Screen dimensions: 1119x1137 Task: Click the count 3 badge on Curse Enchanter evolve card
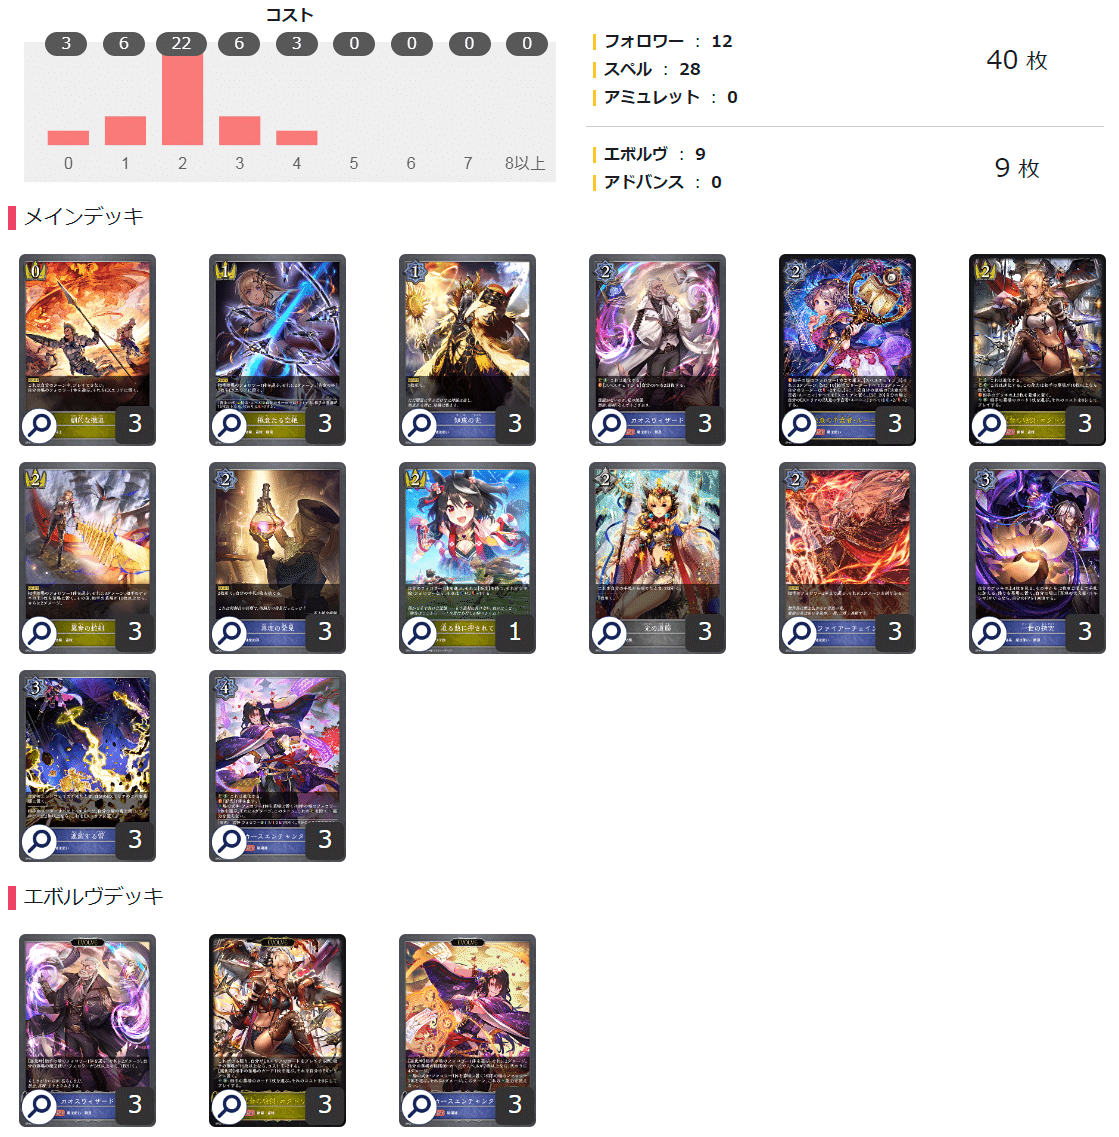point(514,1104)
